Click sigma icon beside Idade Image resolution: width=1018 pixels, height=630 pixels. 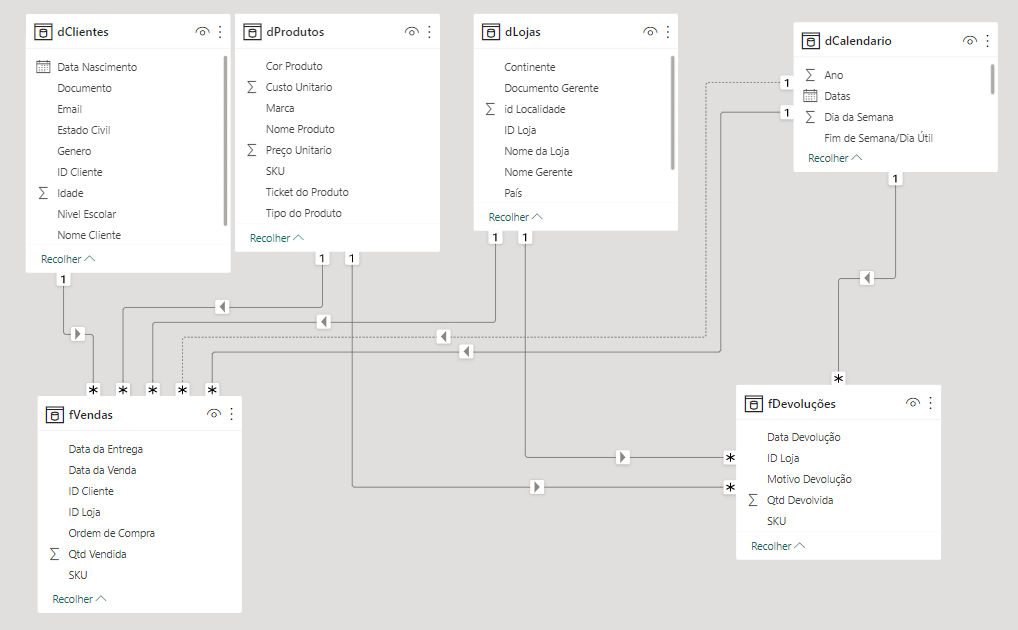(43, 193)
